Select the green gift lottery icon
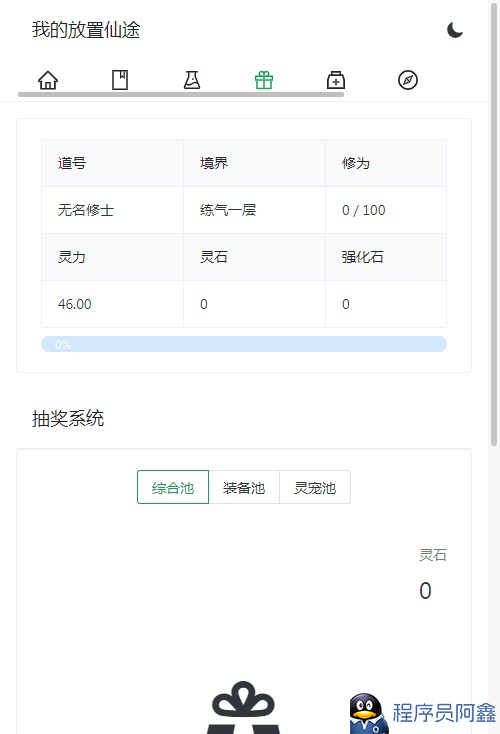Image resolution: width=500 pixels, height=734 pixels. point(264,80)
